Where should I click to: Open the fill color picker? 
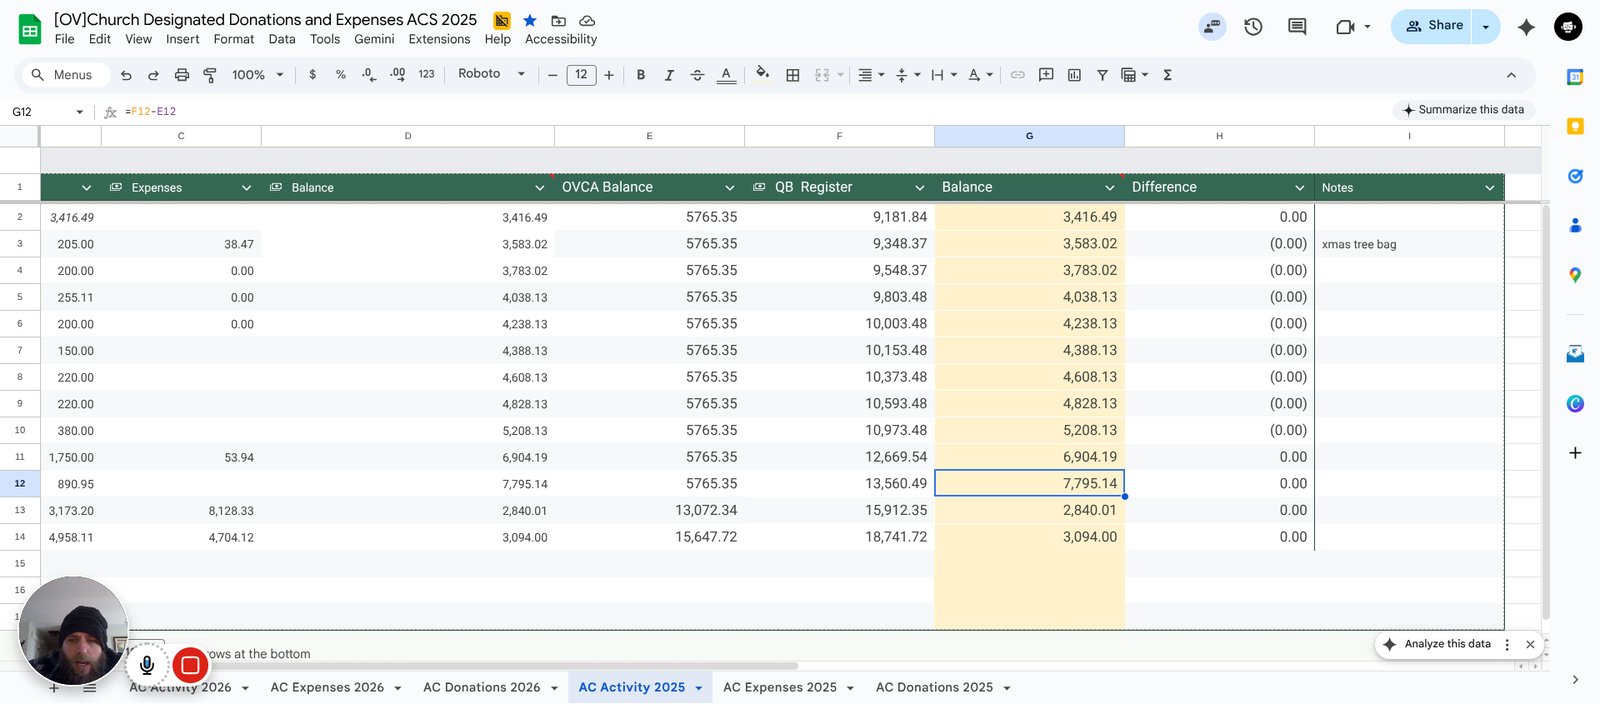(x=763, y=75)
